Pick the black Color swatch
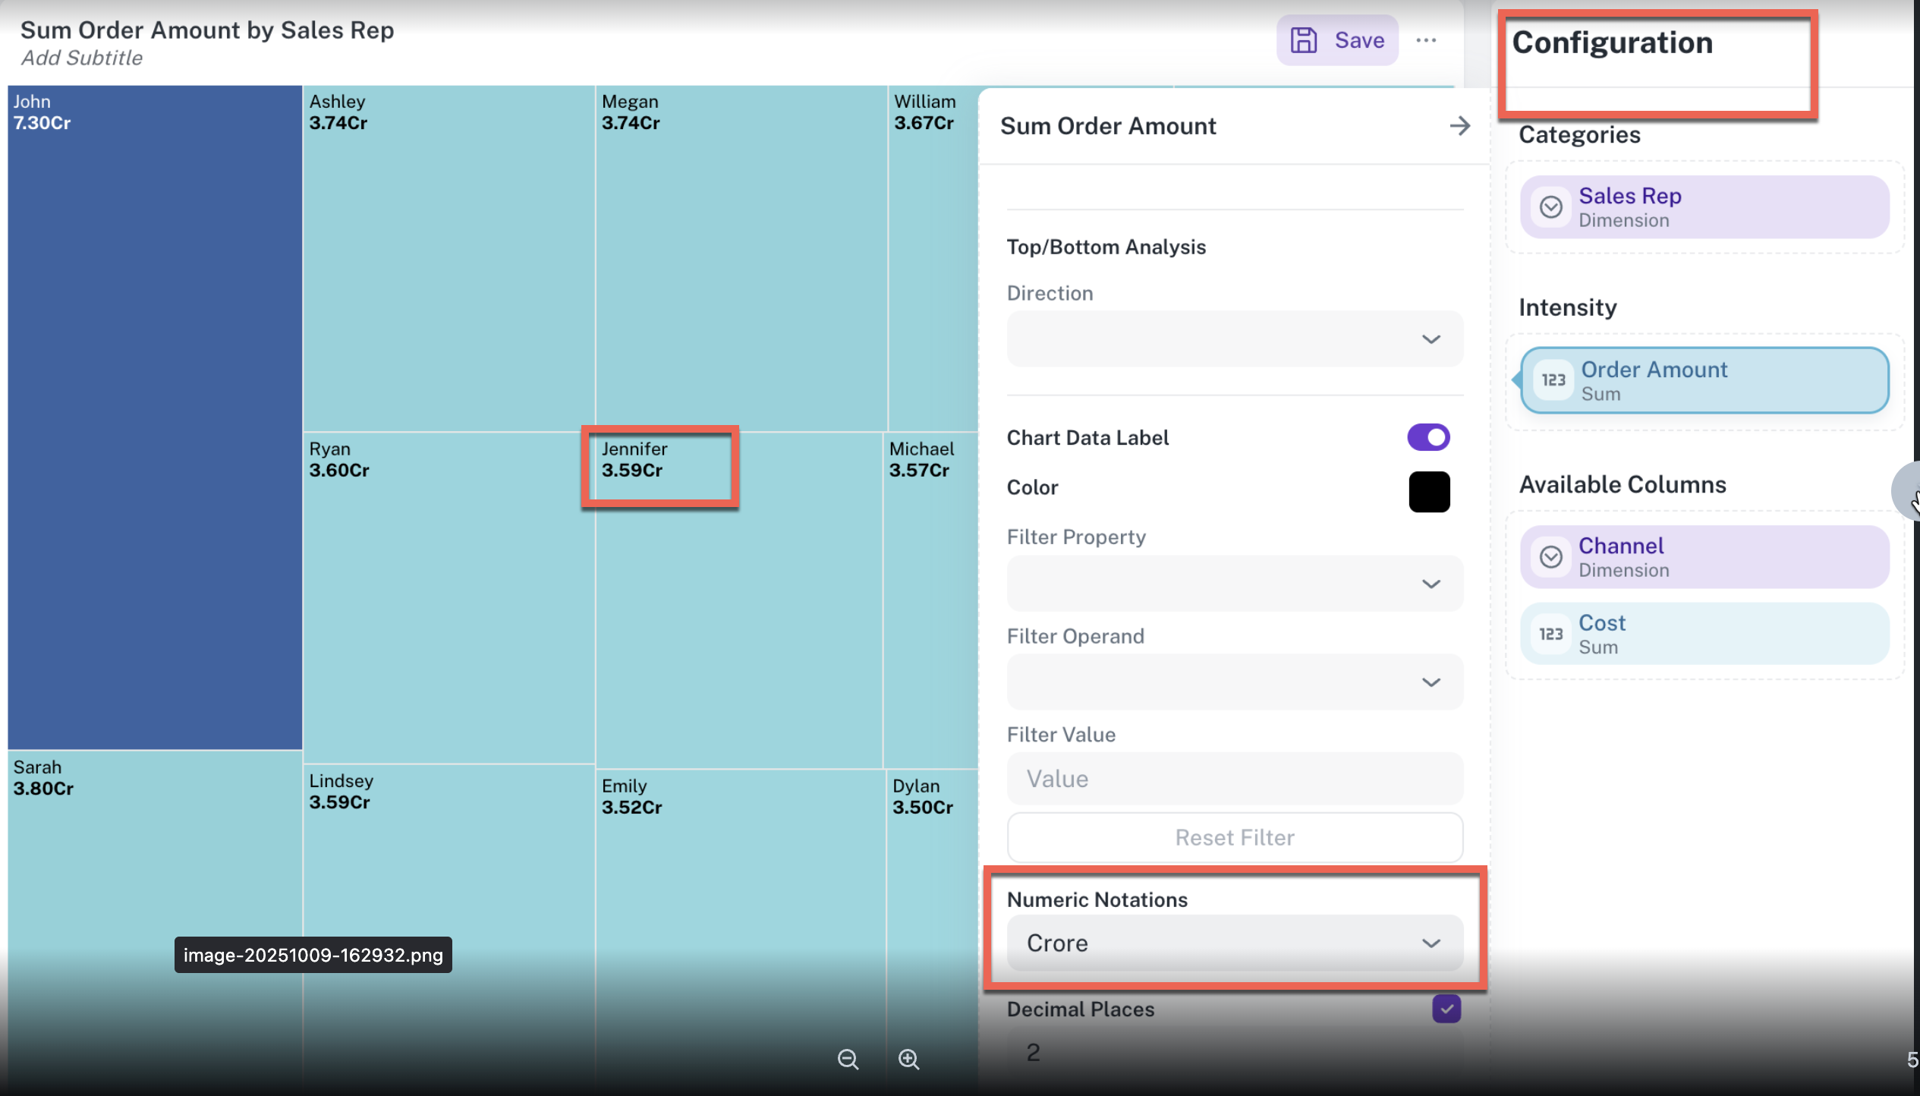The height and width of the screenshot is (1096, 1920). click(1429, 491)
